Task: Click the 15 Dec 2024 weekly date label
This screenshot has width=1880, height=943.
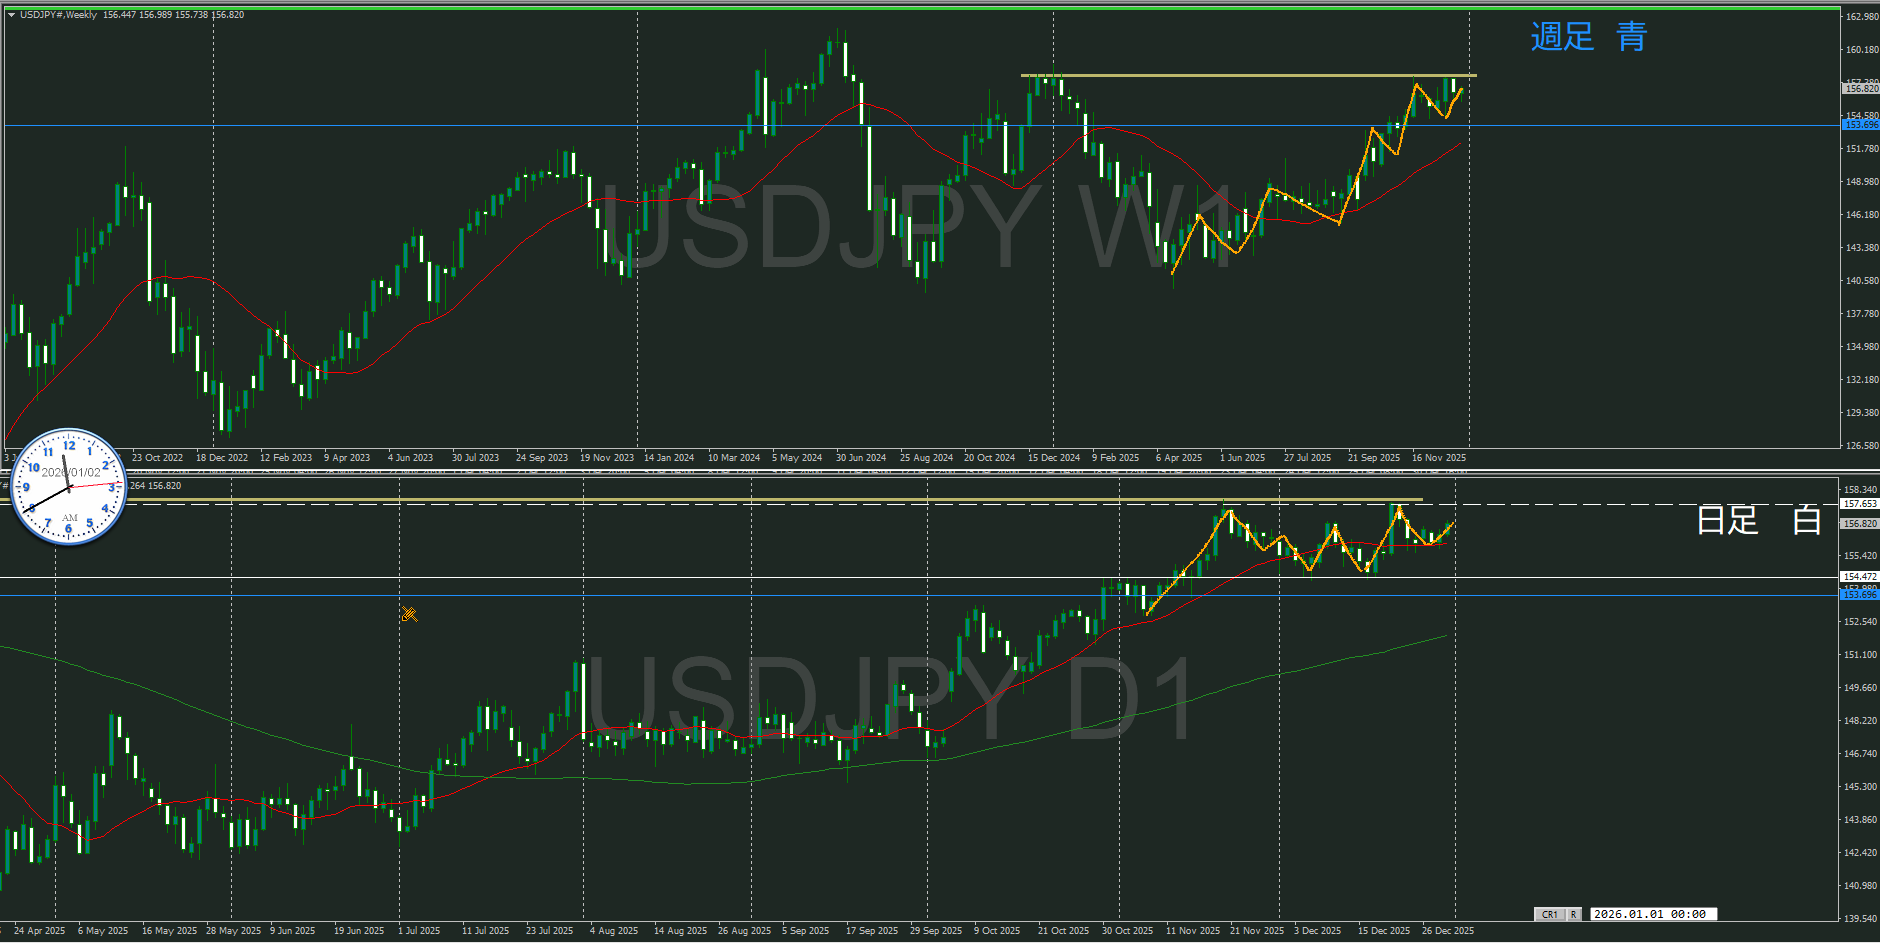Action: (1054, 458)
